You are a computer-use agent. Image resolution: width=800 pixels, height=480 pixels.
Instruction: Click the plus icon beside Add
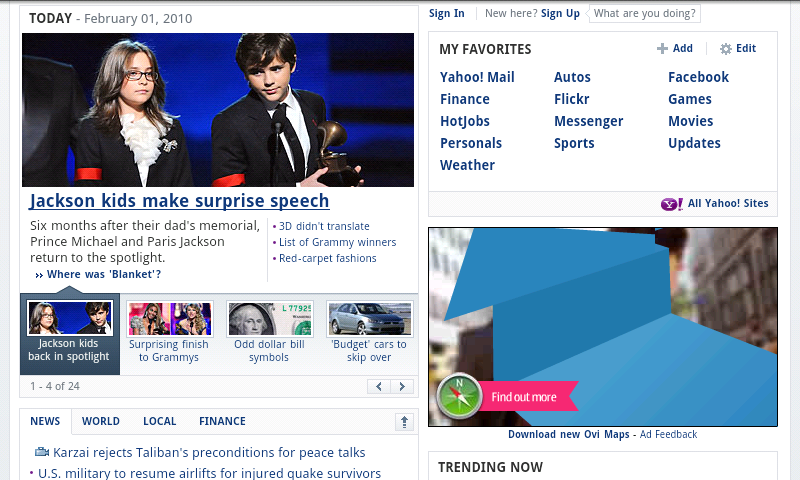coord(662,48)
